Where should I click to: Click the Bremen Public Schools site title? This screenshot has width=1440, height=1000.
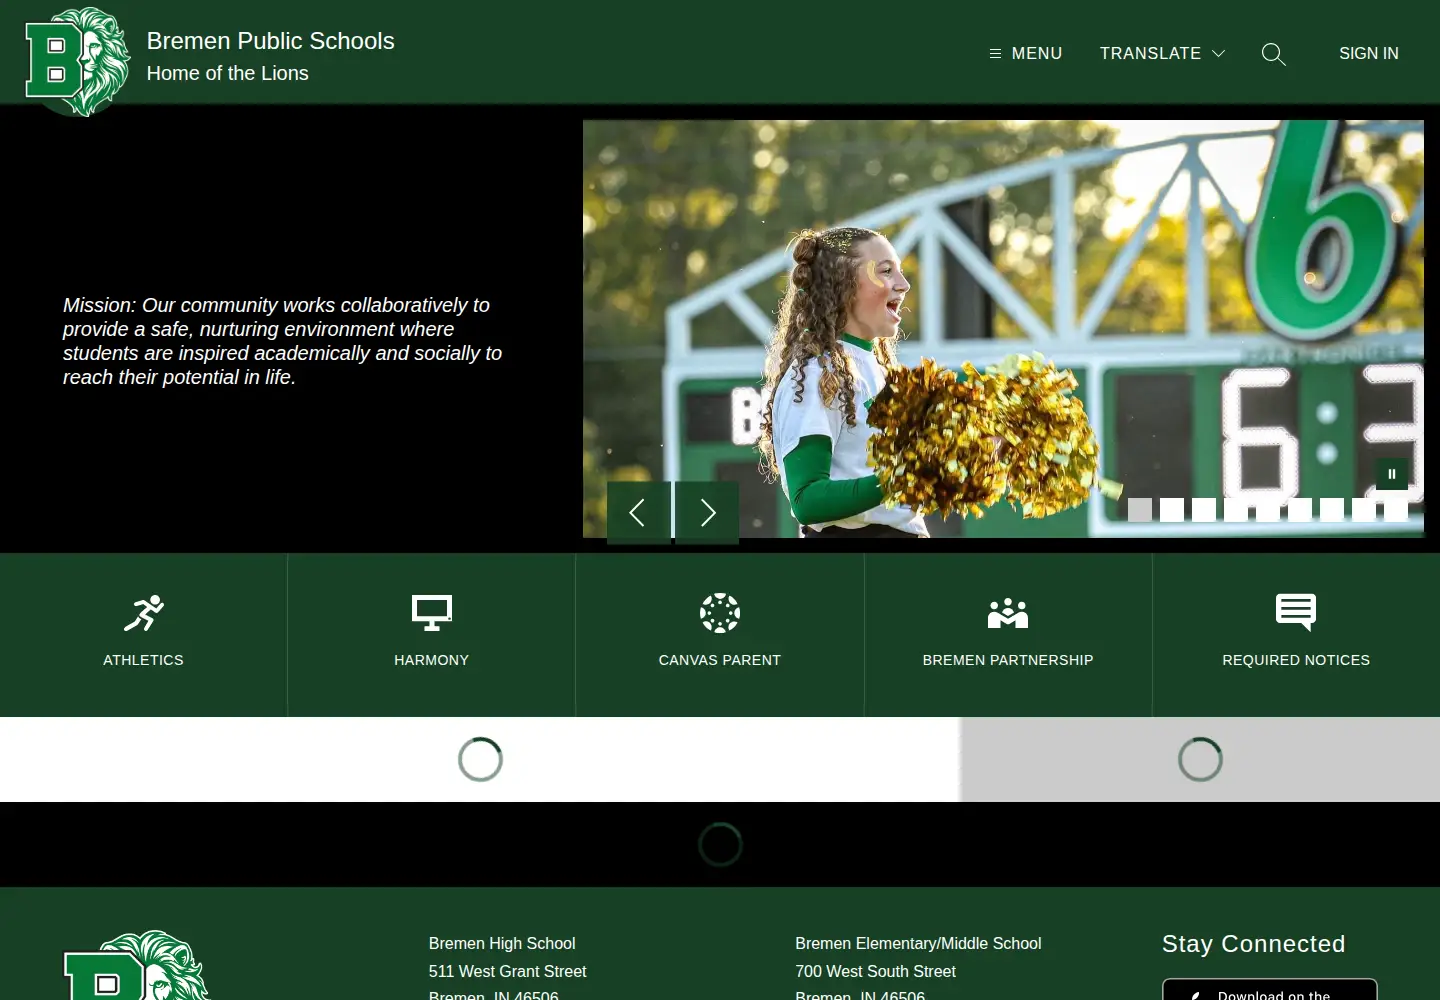pyautogui.click(x=270, y=41)
